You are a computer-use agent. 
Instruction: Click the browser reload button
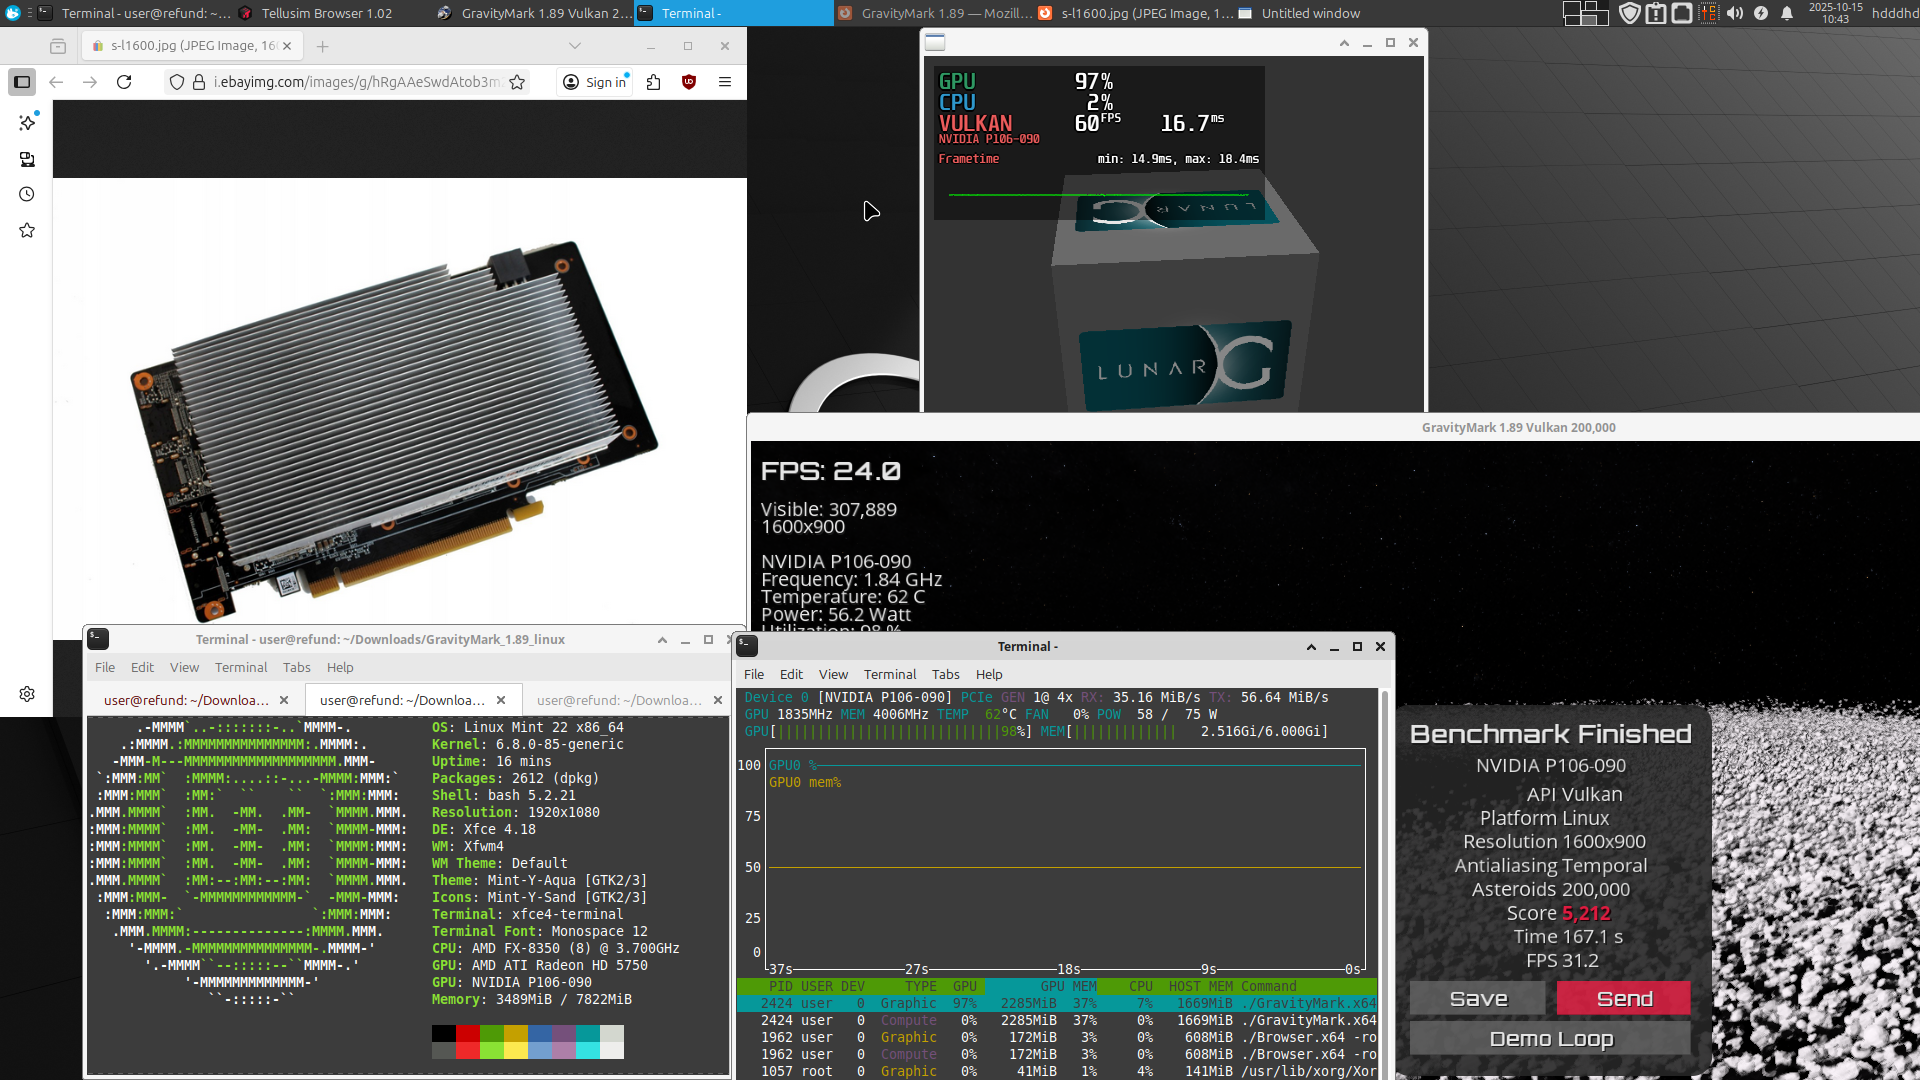(x=124, y=82)
